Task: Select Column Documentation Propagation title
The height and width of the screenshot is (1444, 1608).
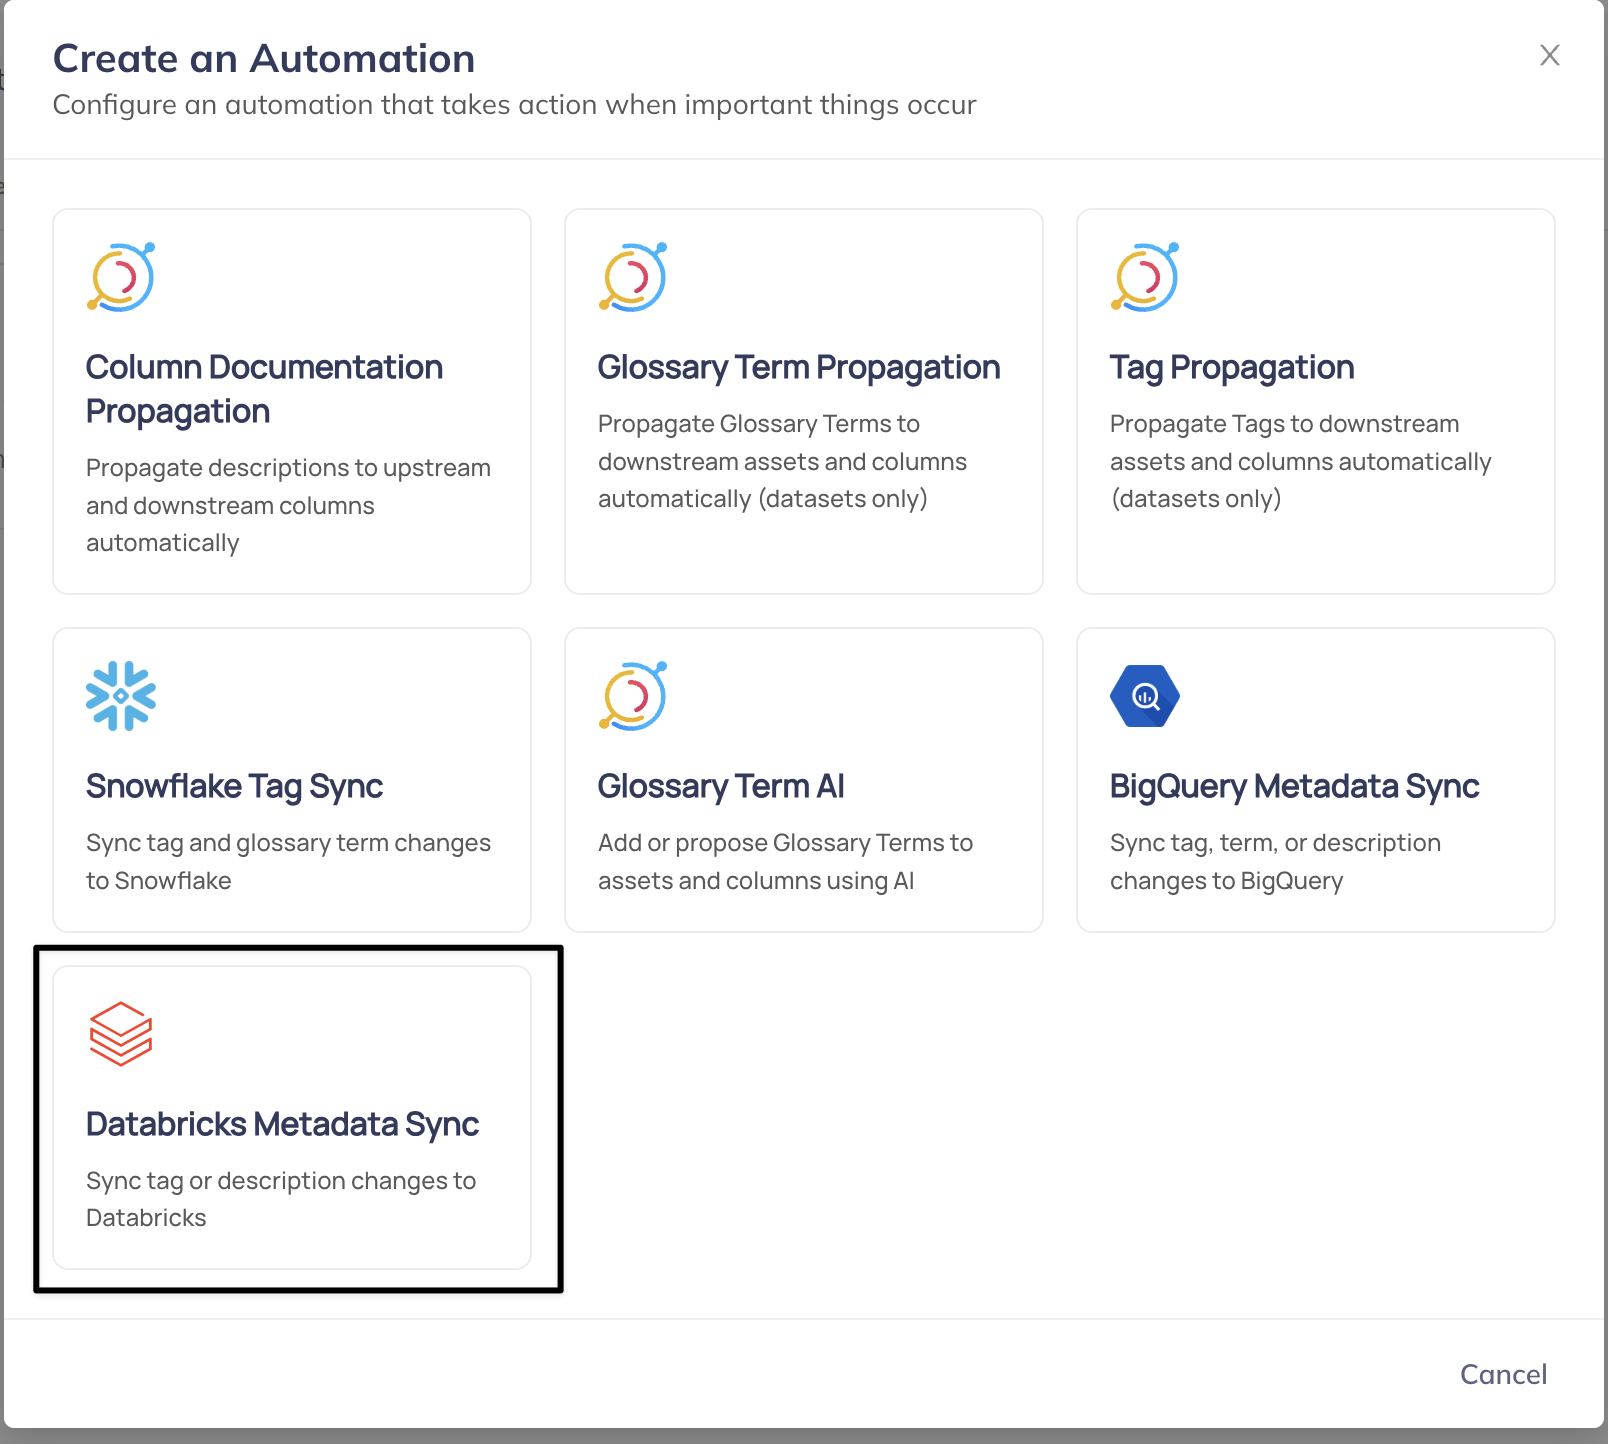Action: (264, 389)
